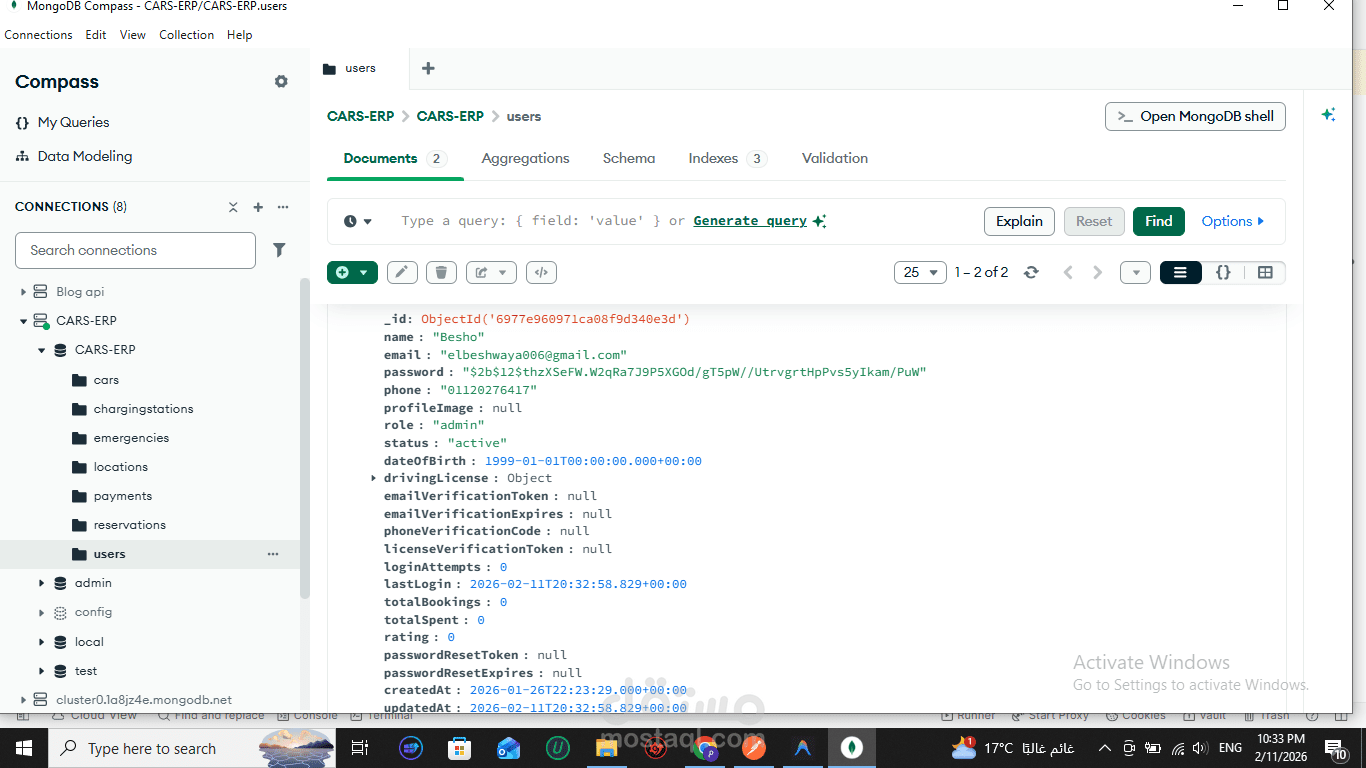This screenshot has height=768, width=1366.
Task: Open the Help menu
Action: pyautogui.click(x=240, y=35)
